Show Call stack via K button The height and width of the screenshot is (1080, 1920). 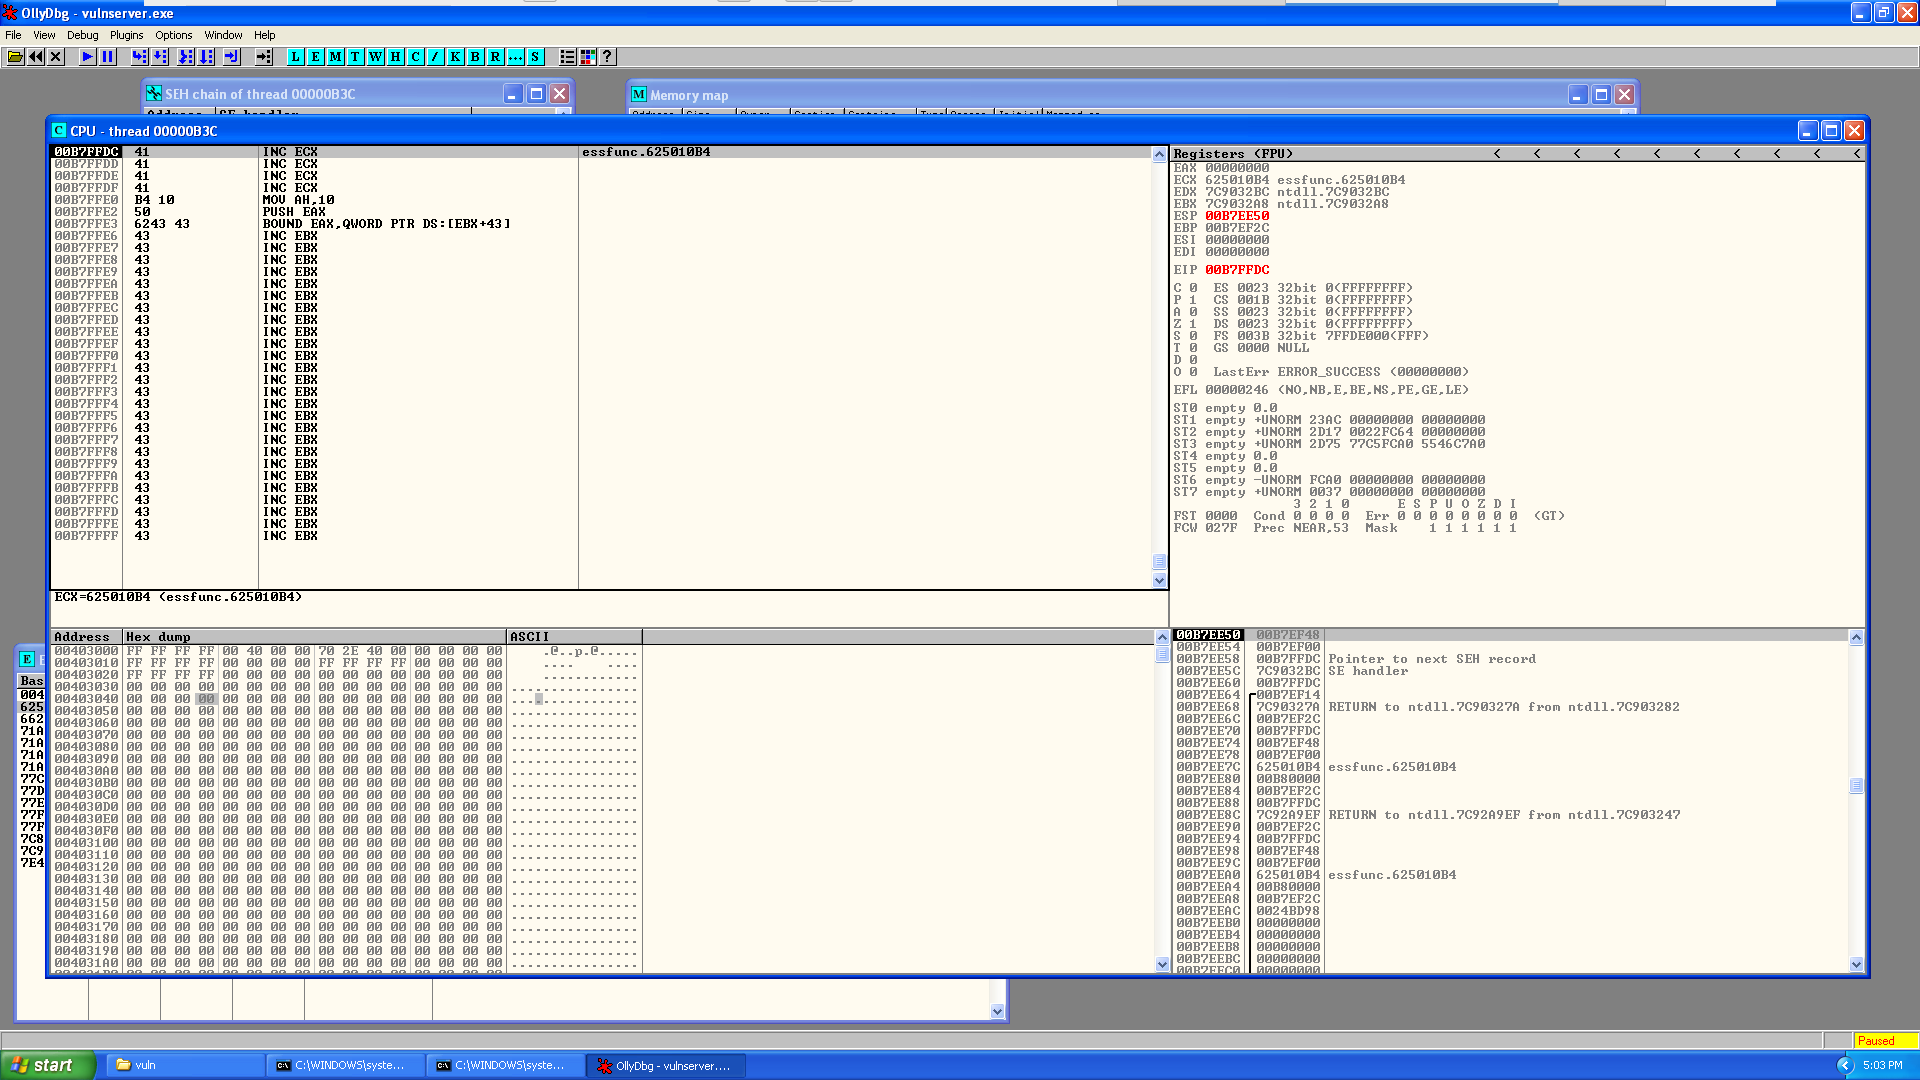tap(455, 57)
